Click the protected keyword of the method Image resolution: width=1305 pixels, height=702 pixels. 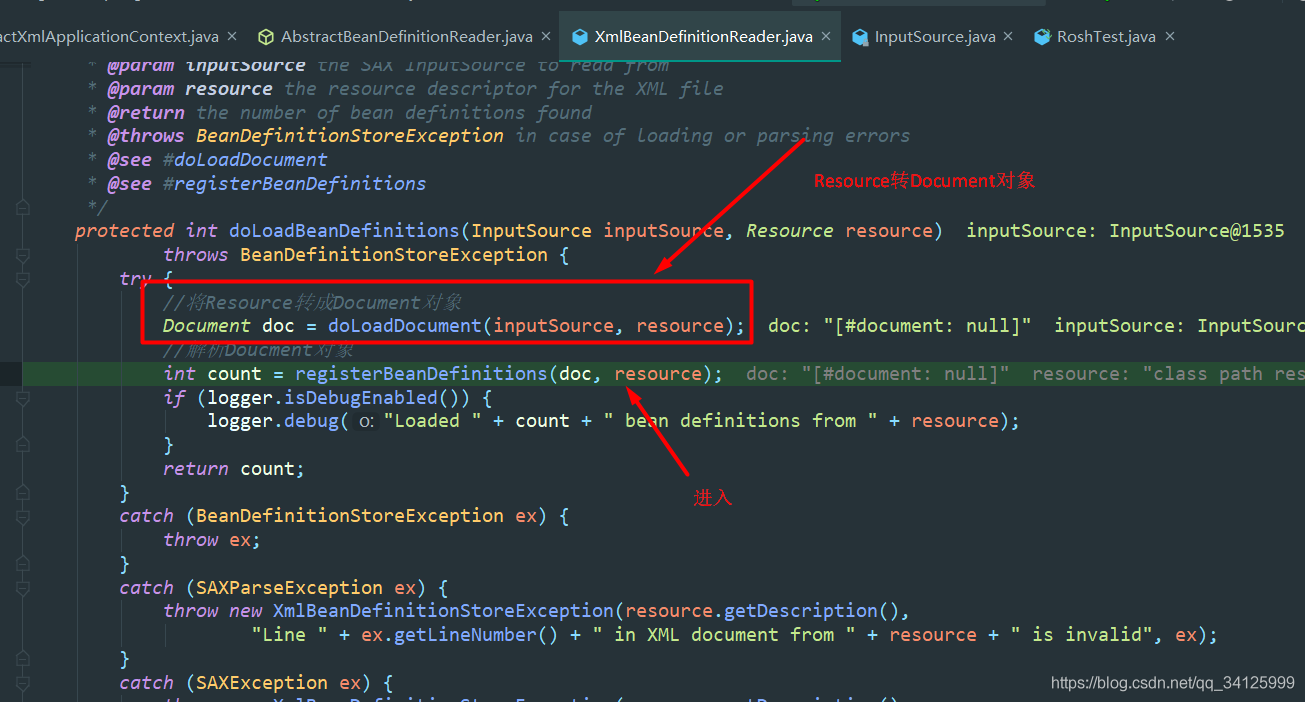click(124, 231)
